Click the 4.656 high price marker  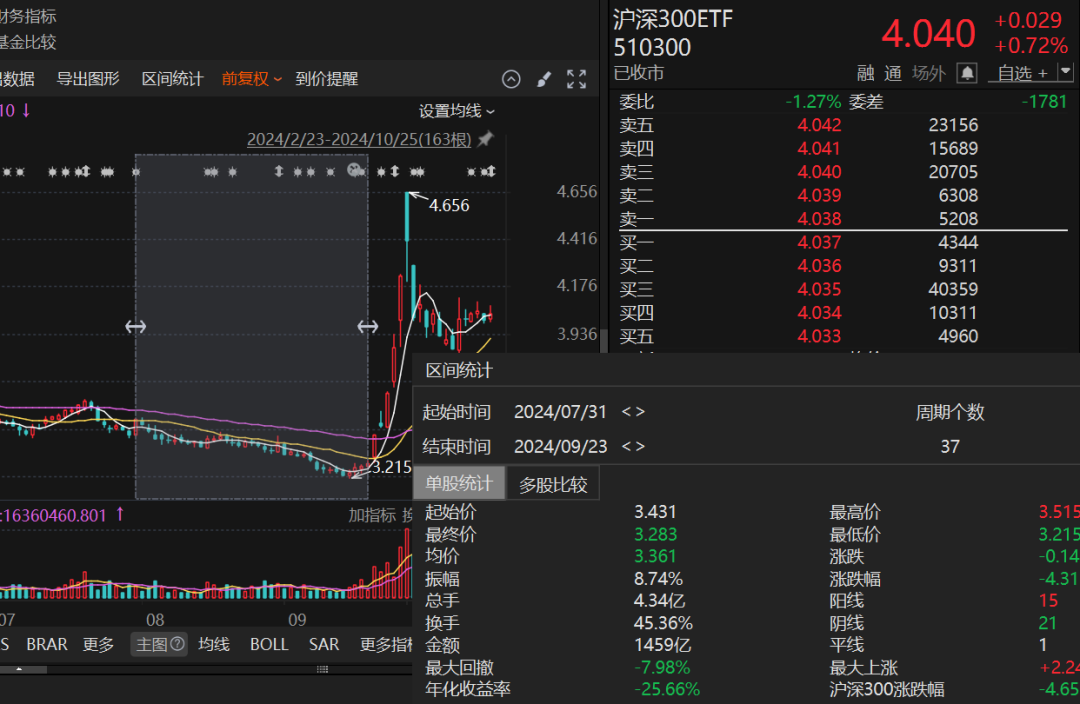(448, 205)
